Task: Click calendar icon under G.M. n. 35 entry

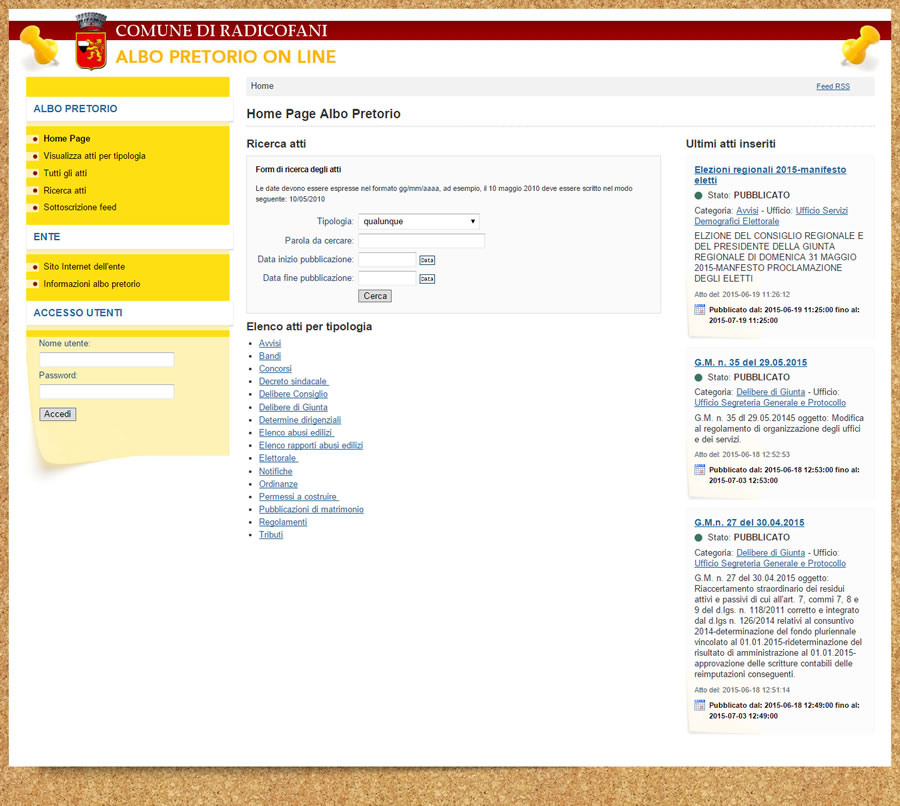Action: (x=700, y=469)
